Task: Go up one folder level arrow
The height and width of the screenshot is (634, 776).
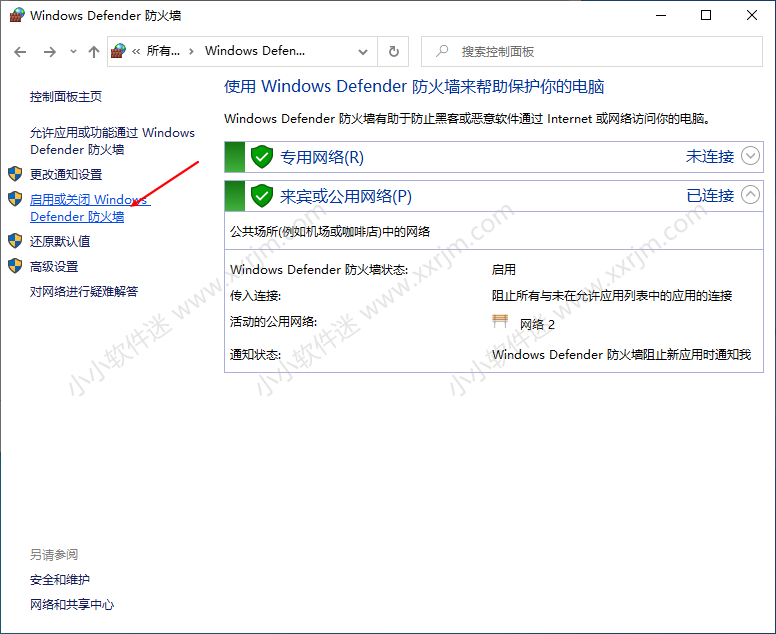Action: (x=93, y=52)
